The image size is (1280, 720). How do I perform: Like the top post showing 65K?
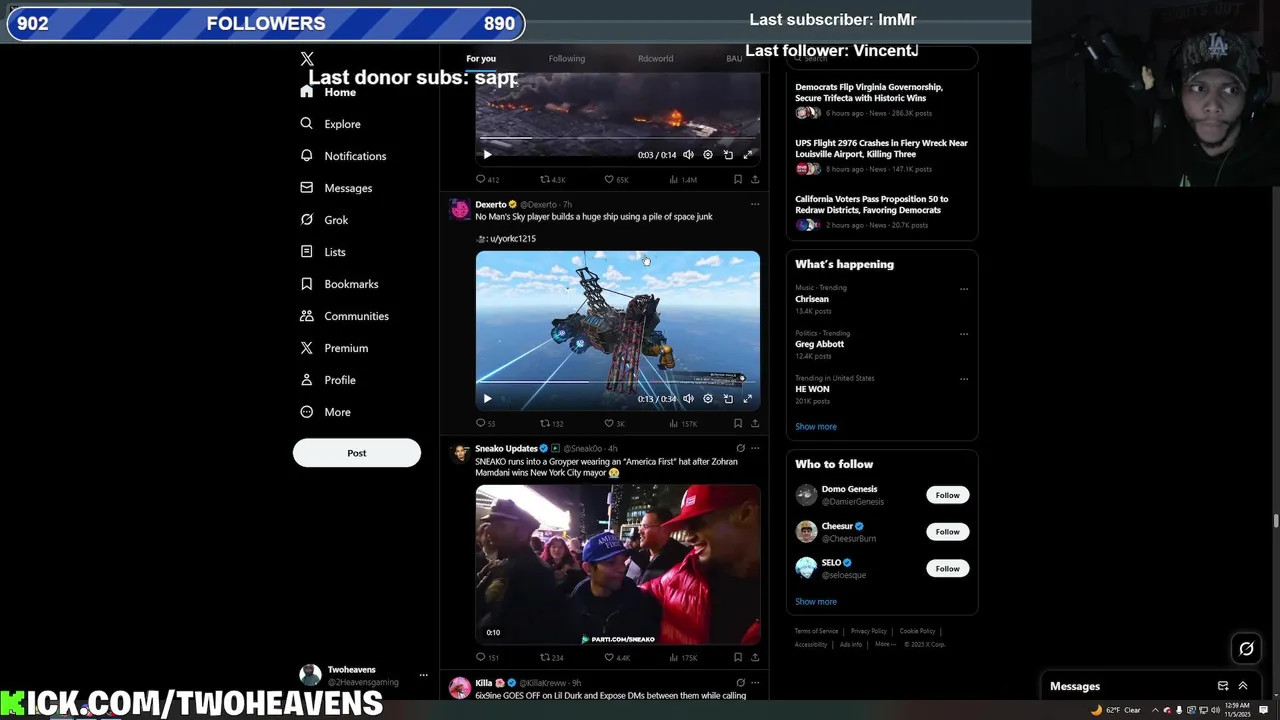(x=616, y=180)
